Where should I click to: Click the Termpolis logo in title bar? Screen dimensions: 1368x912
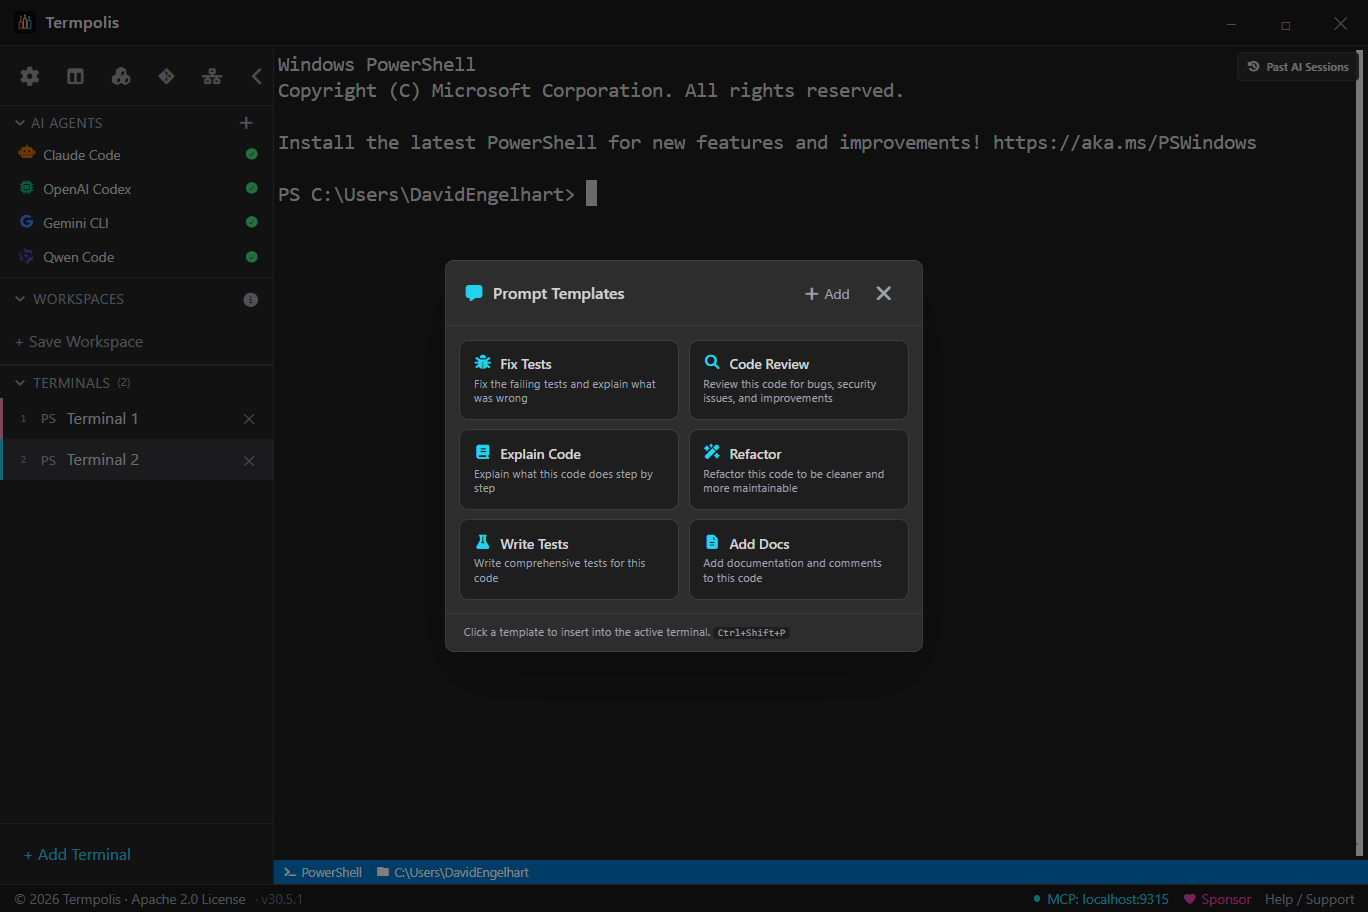(25, 22)
